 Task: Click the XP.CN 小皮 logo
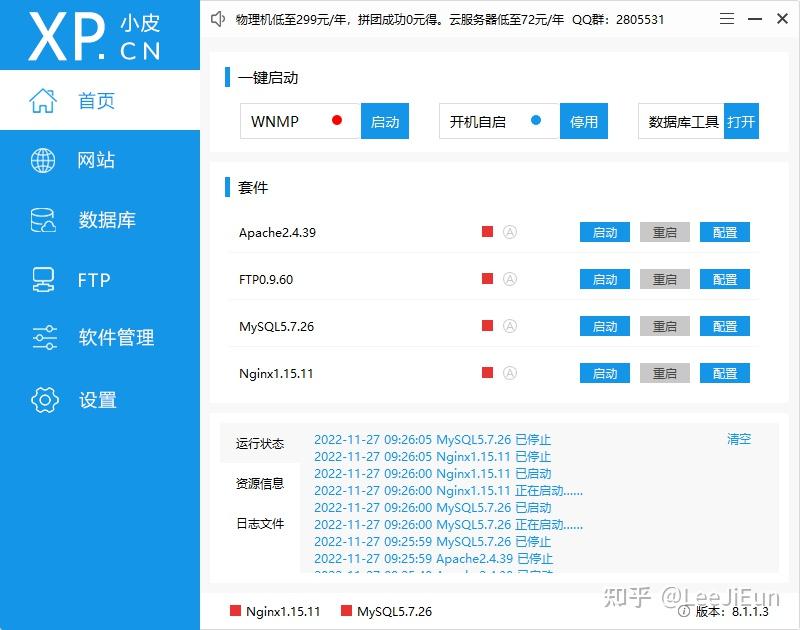pos(94,37)
